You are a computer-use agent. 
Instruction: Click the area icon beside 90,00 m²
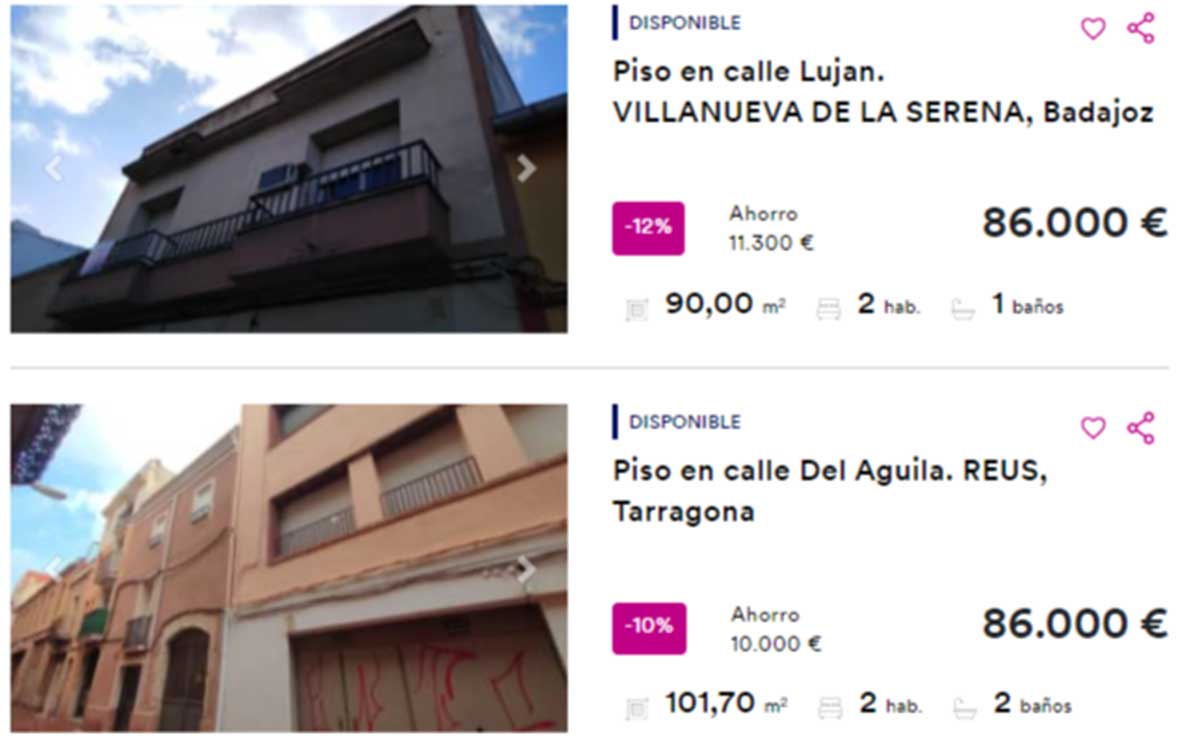click(x=636, y=309)
